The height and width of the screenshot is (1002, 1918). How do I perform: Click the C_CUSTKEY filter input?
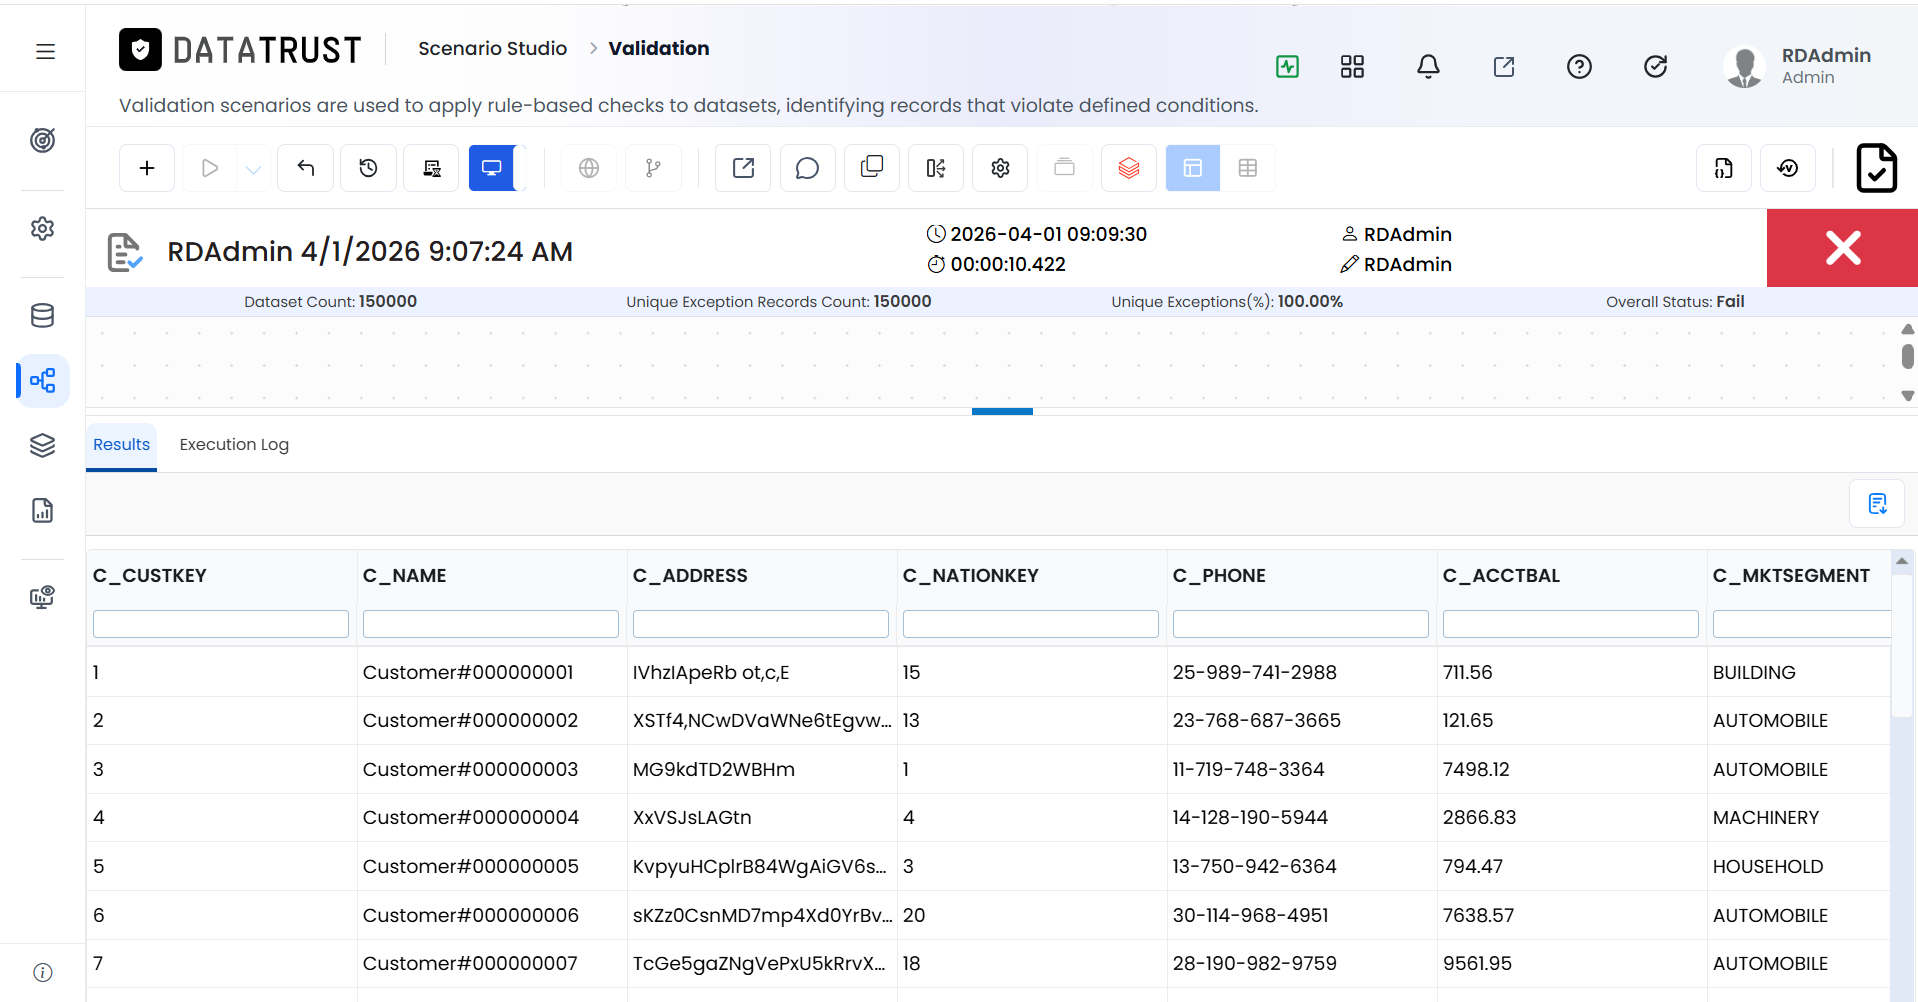tap(221, 624)
